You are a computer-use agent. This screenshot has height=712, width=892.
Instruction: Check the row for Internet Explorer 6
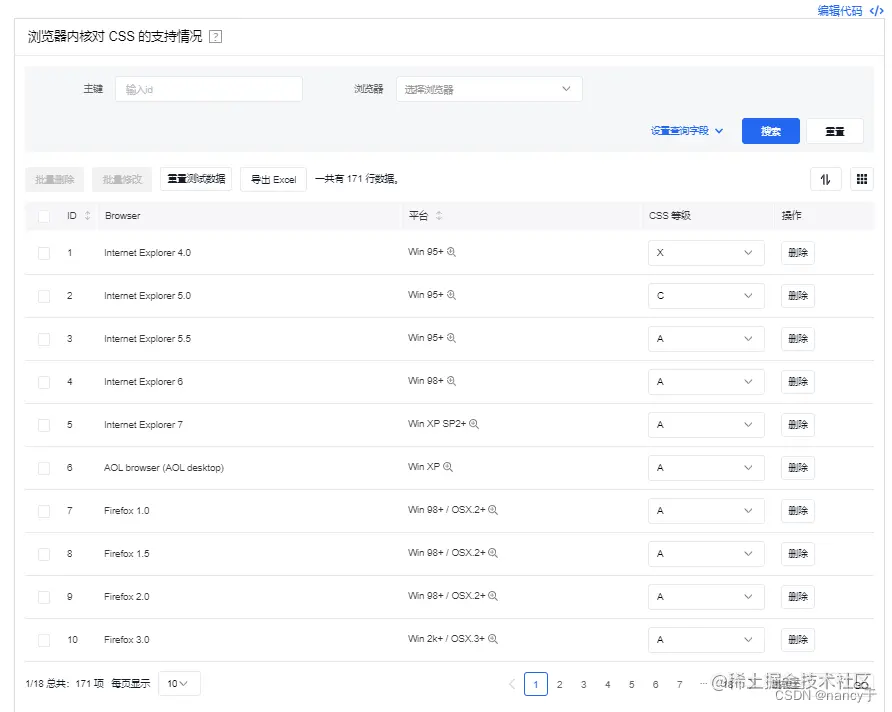coord(44,382)
